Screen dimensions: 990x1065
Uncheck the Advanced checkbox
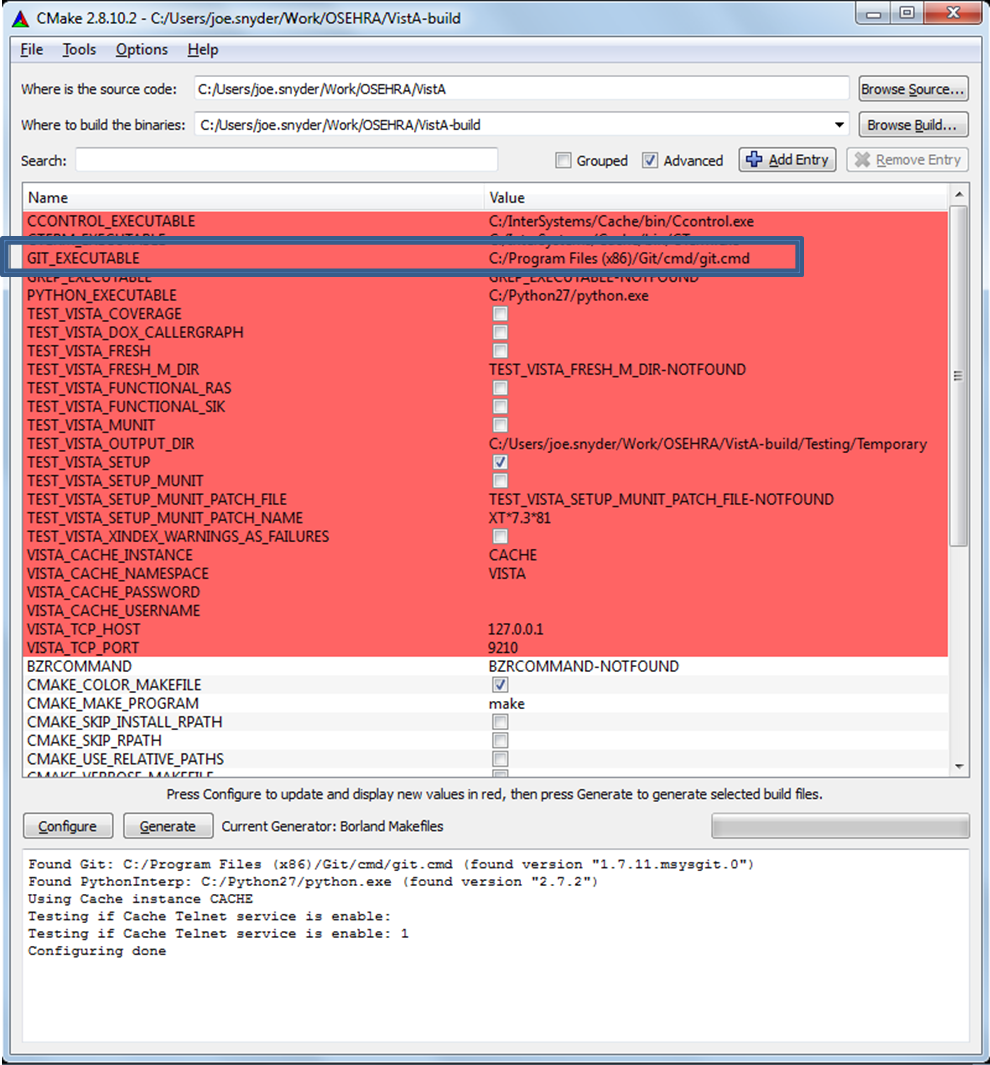pyautogui.click(x=650, y=161)
